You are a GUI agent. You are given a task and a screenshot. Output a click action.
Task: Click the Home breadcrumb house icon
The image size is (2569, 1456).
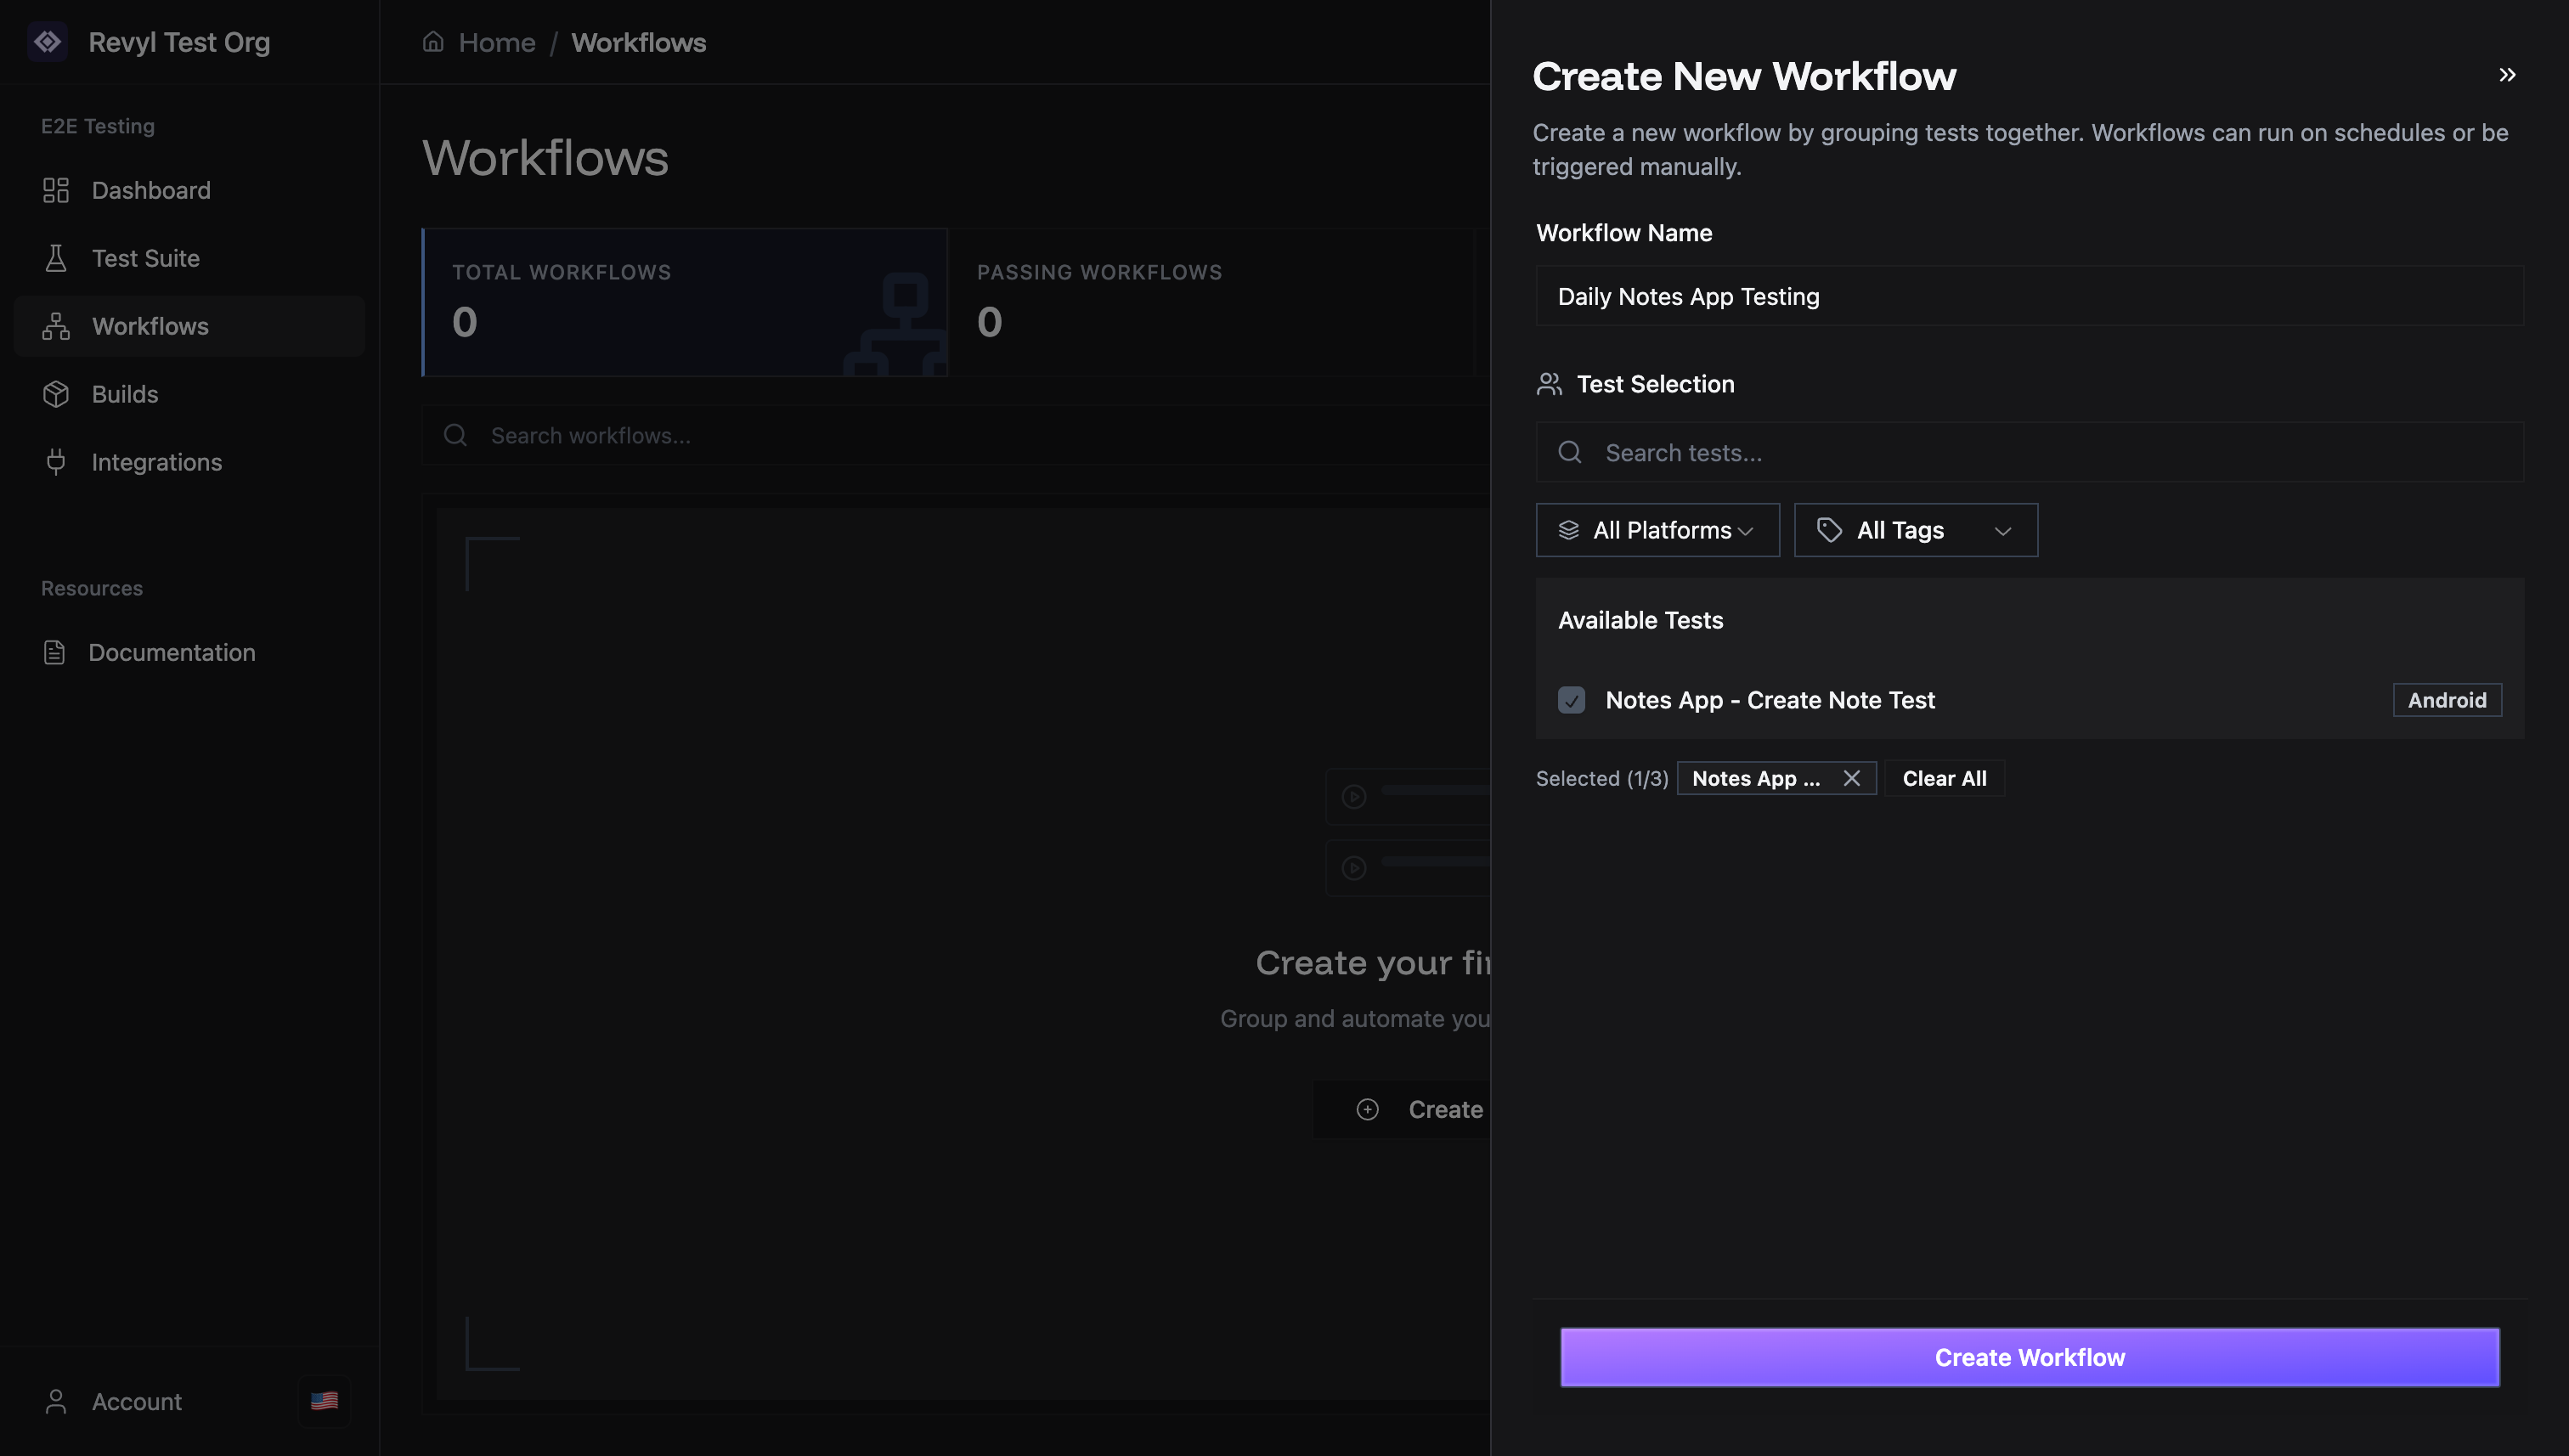coord(433,41)
